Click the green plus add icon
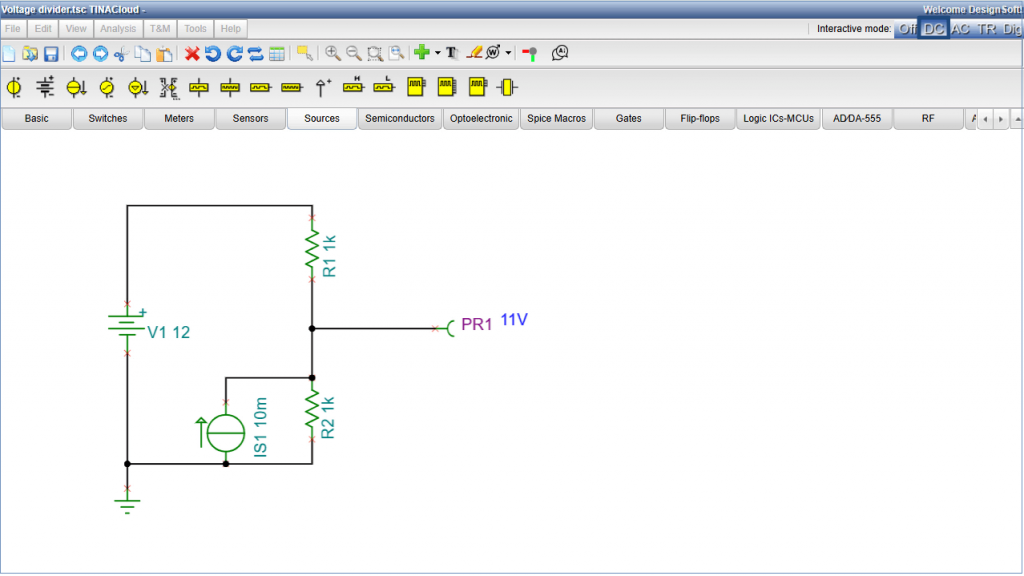 coord(422,53)
